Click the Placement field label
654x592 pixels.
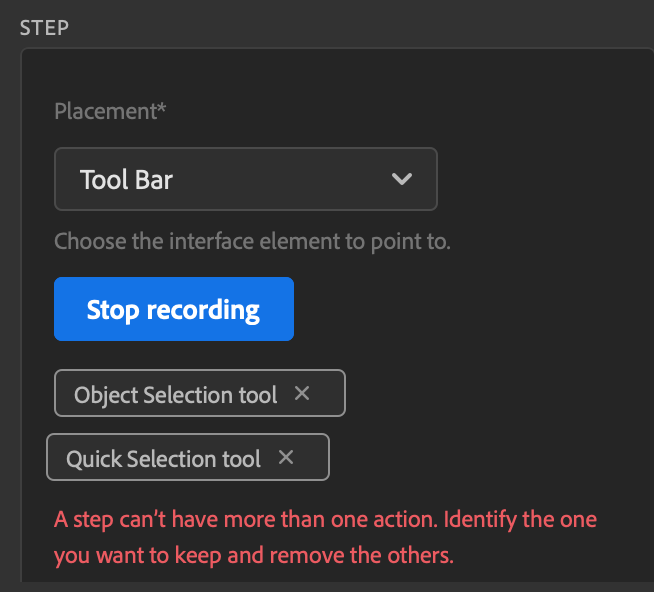104,110
